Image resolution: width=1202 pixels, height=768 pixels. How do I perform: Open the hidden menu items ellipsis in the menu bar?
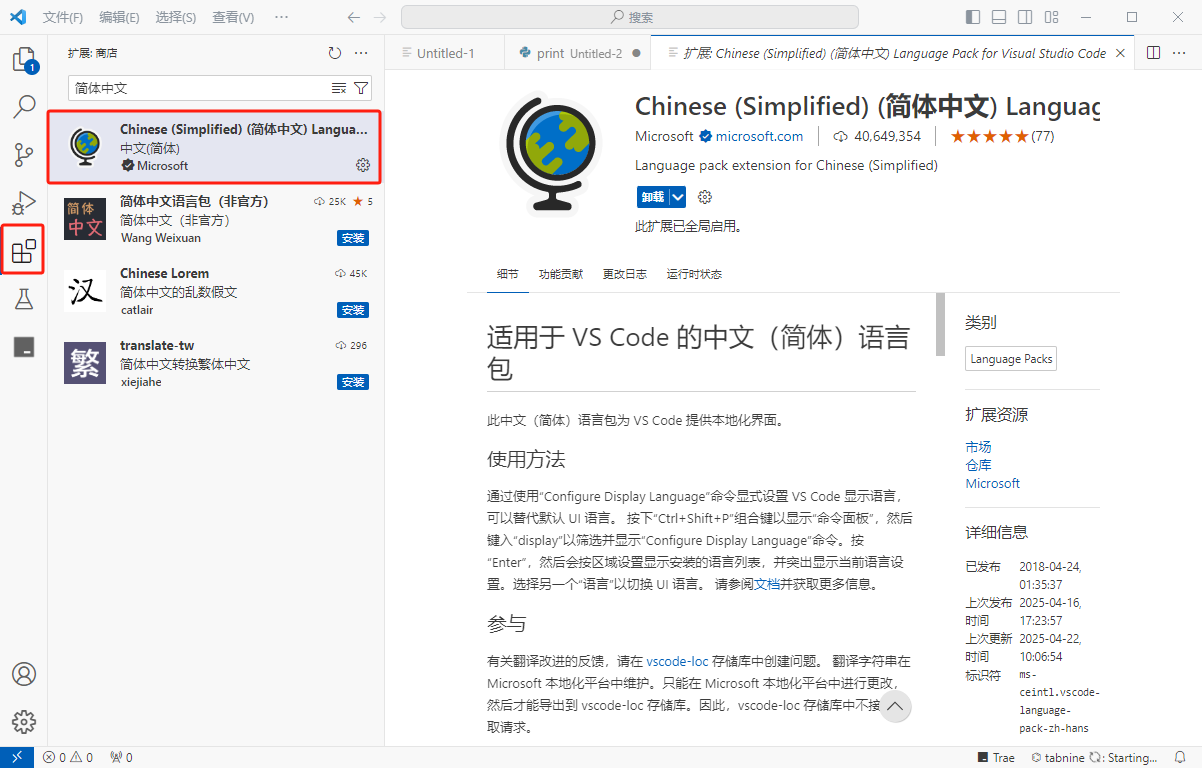coord(281,17)
